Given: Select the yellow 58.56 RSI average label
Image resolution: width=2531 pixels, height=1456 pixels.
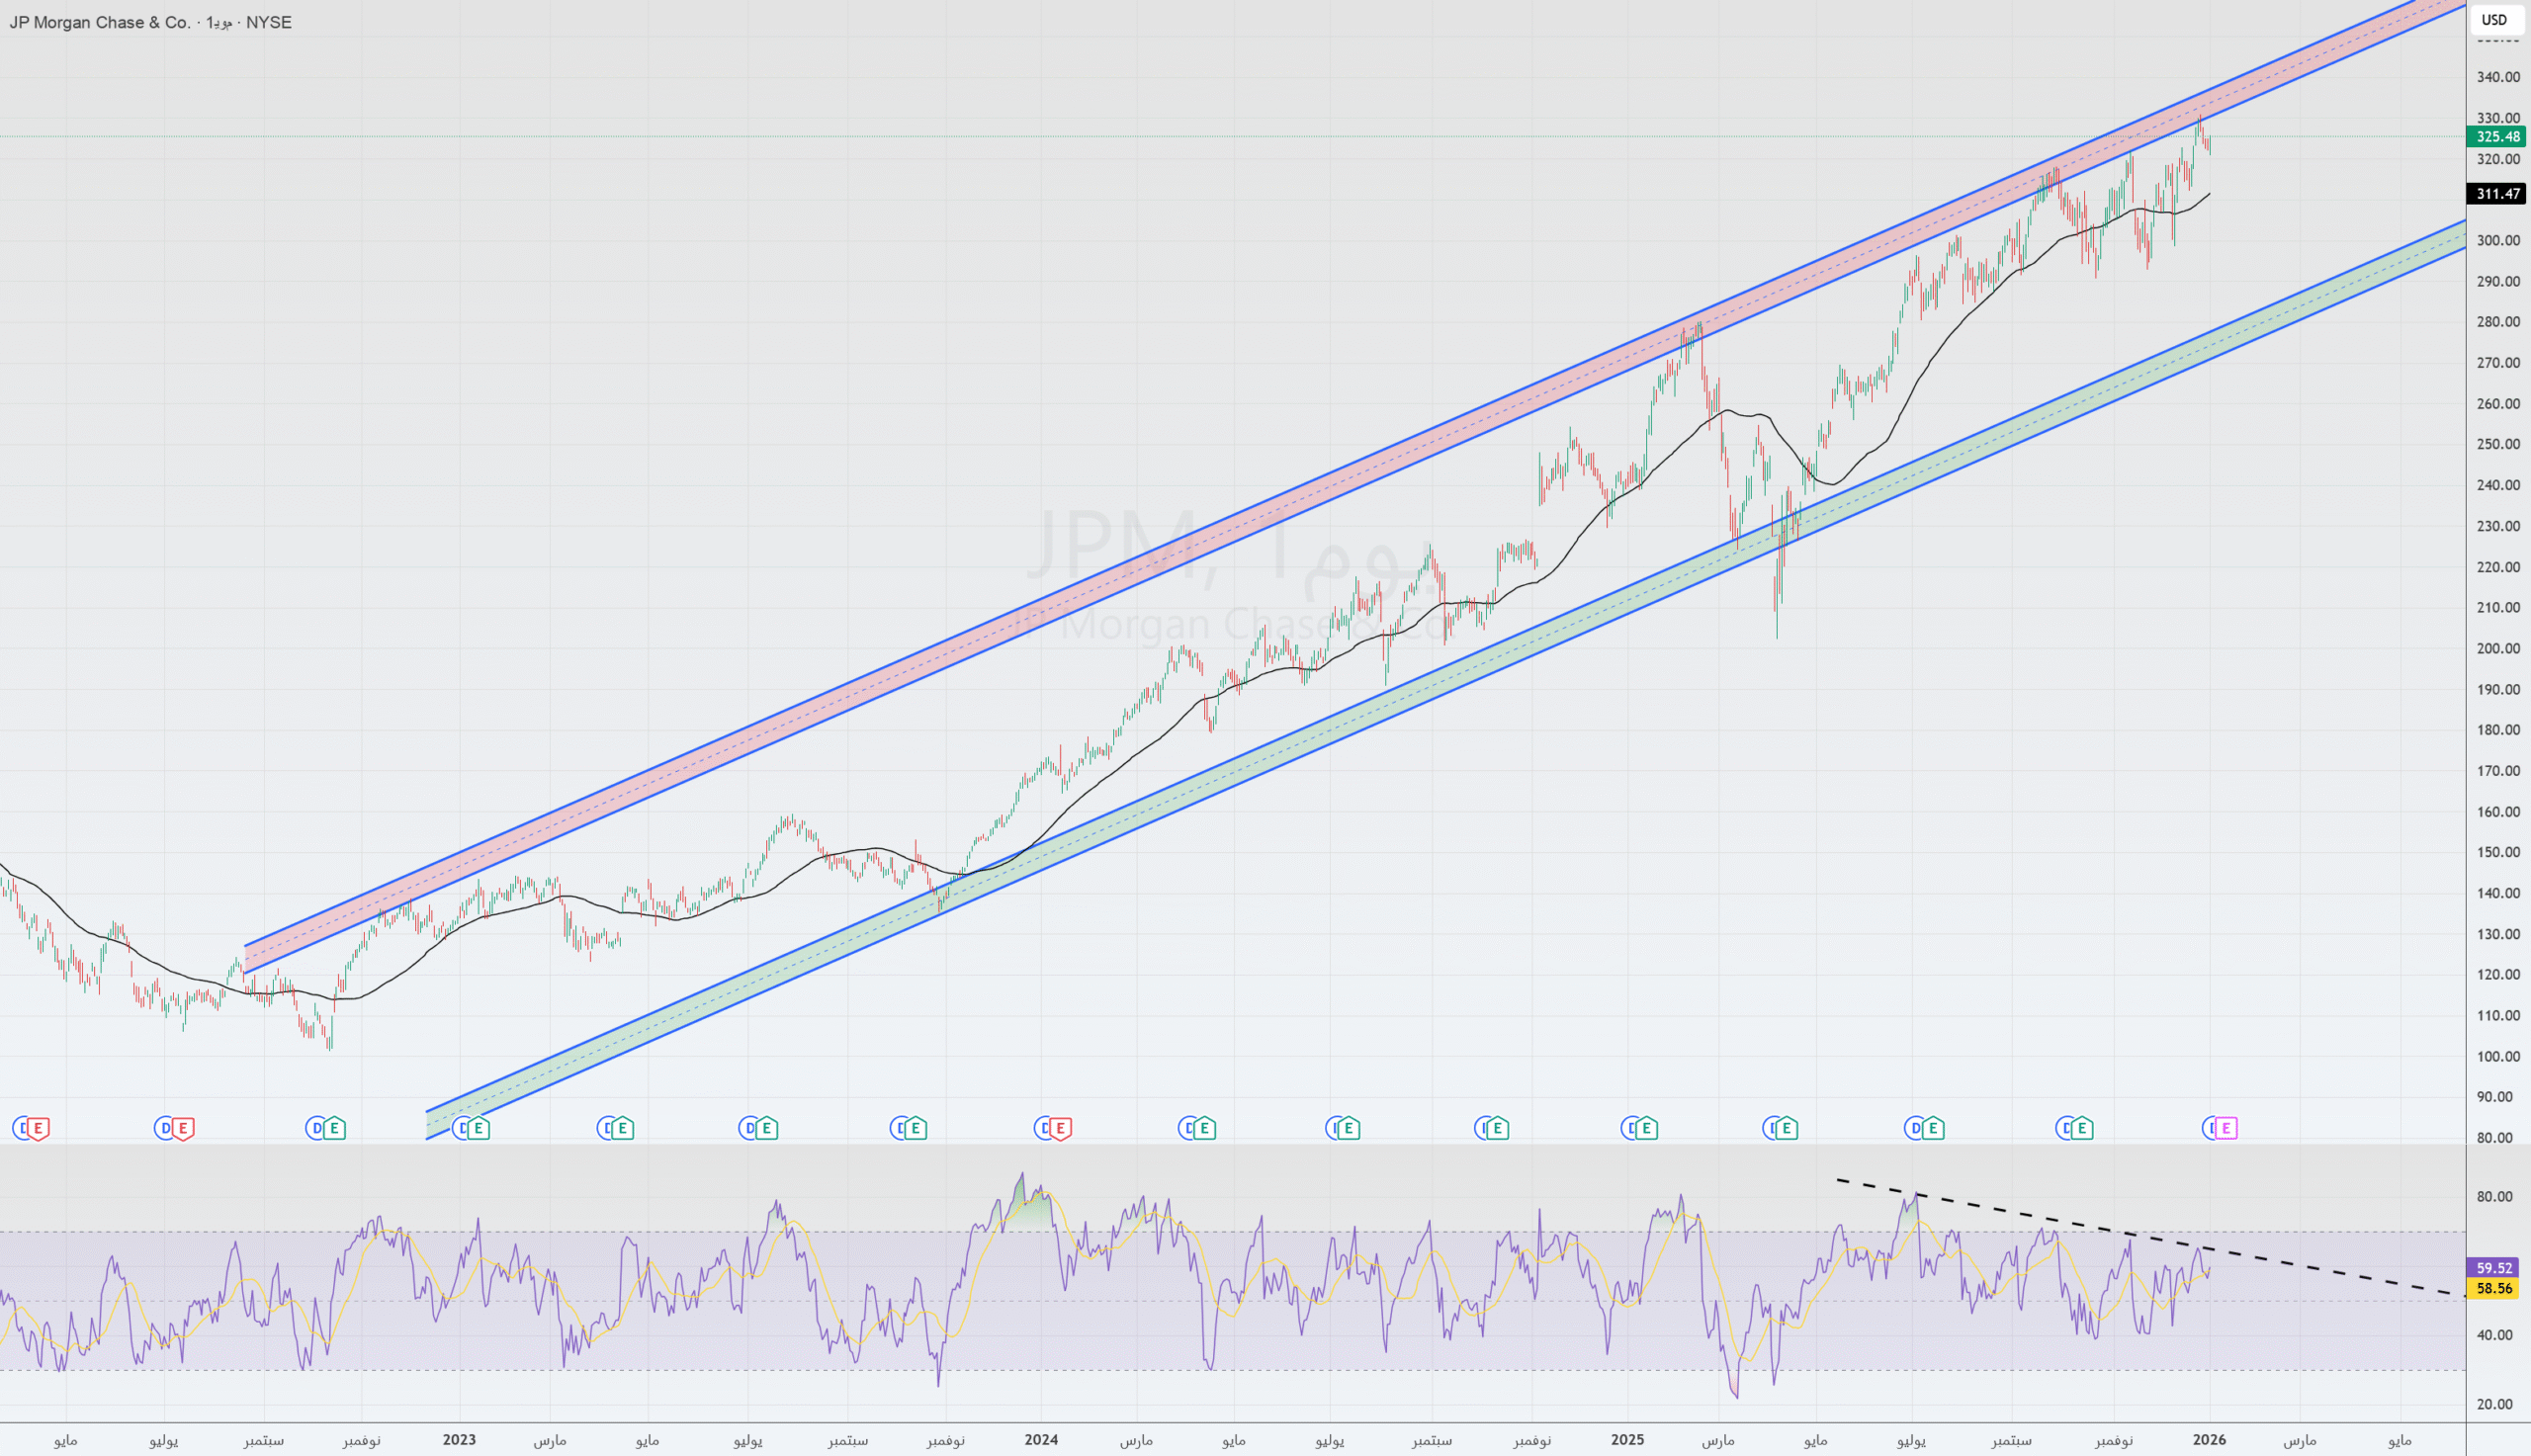Looking at the screenshot, I should click(2494, 1288).
